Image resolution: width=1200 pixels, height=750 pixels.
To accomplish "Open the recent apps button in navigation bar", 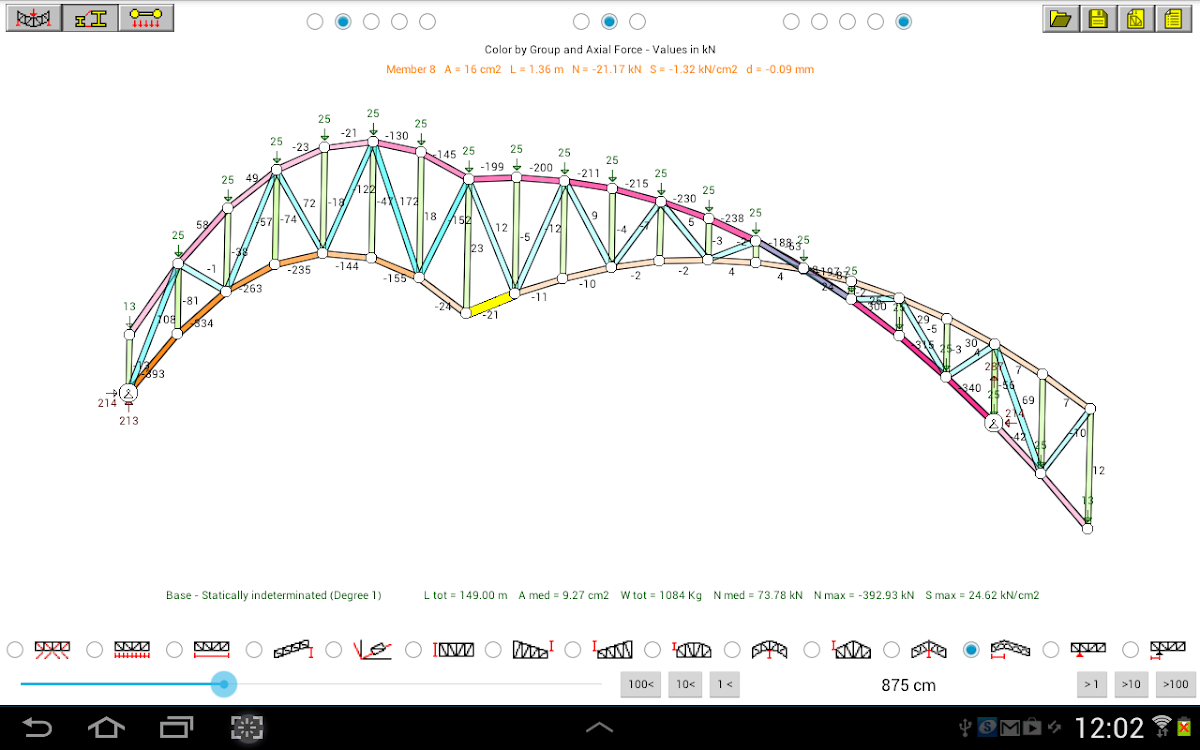I will click(x=177, y=726).
